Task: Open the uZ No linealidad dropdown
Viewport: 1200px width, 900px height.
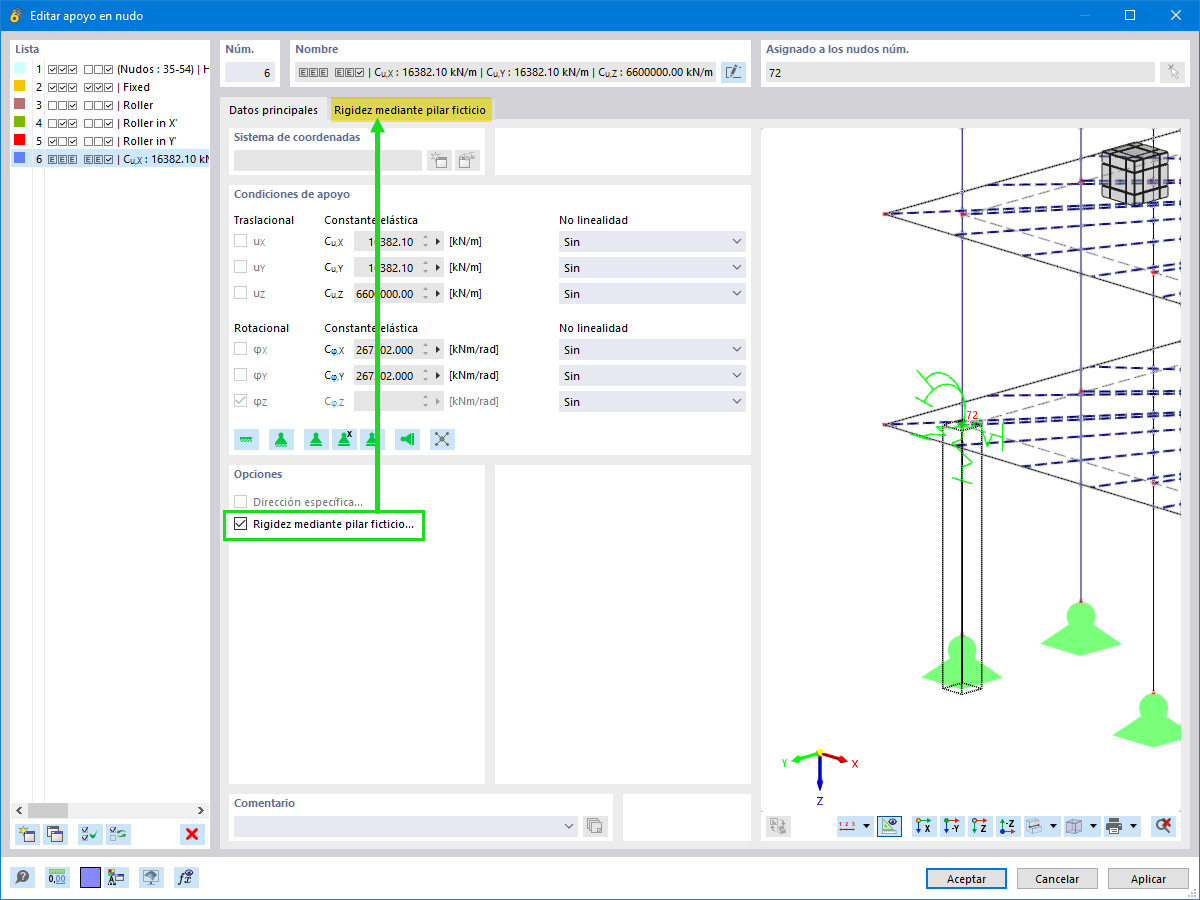Action: coord(652,294)
